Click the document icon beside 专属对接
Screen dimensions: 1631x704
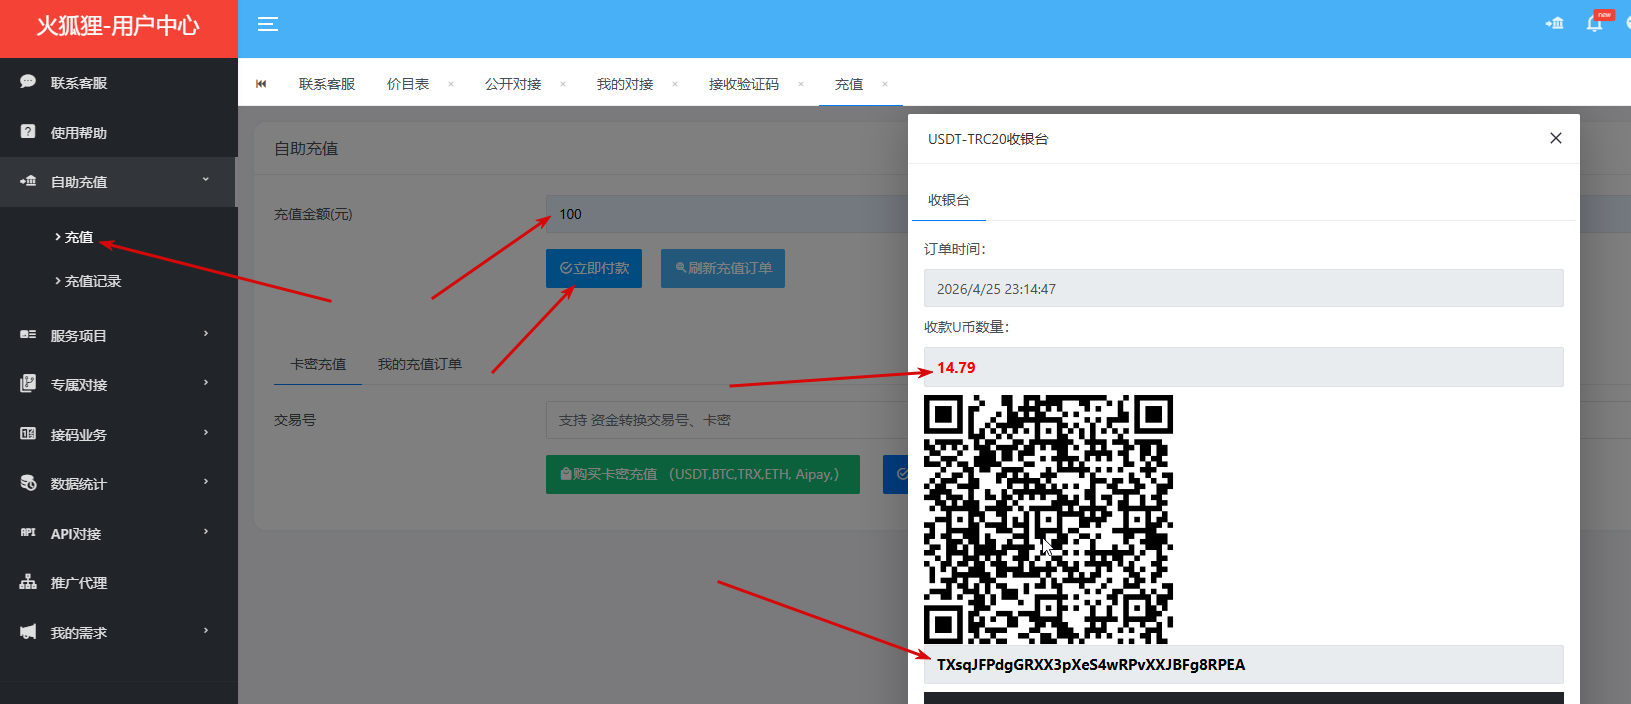point(28,384)
